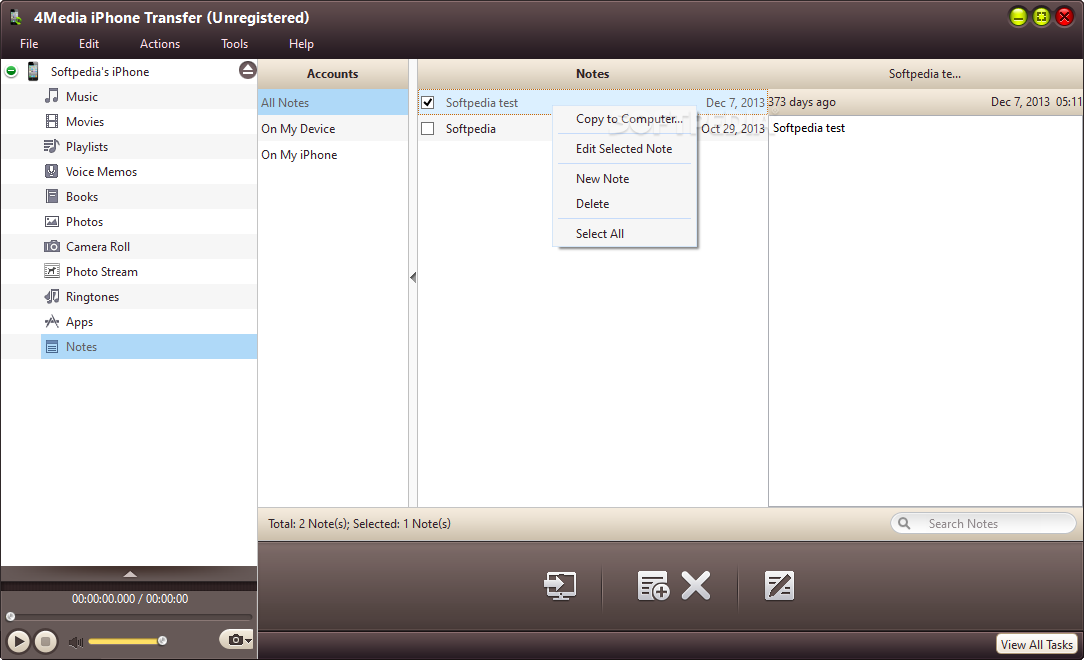Click the Movies film icon
This screenshot has height=660, width=1084.
point(52,122)
